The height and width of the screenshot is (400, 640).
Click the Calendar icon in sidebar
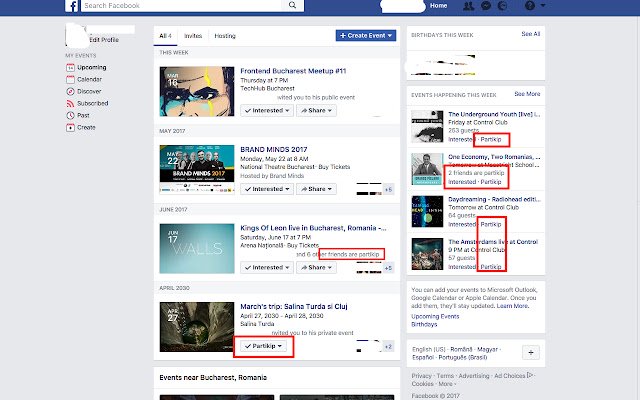[70, 79]
